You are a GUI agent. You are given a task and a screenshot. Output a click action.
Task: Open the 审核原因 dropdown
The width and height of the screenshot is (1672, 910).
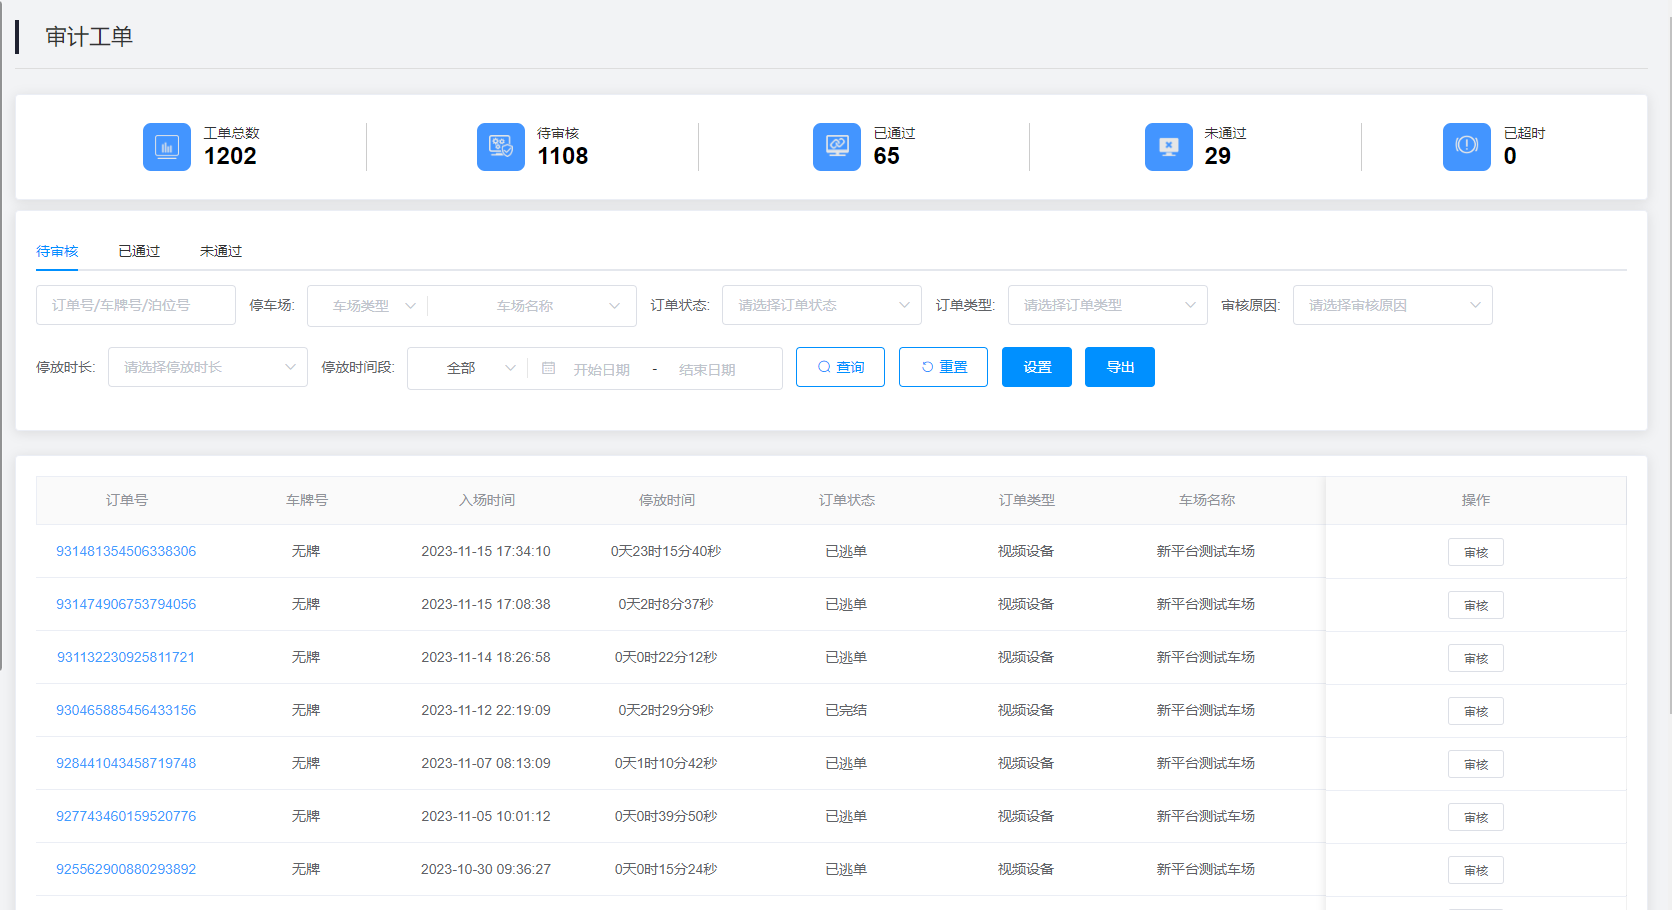coord(1392,305)
